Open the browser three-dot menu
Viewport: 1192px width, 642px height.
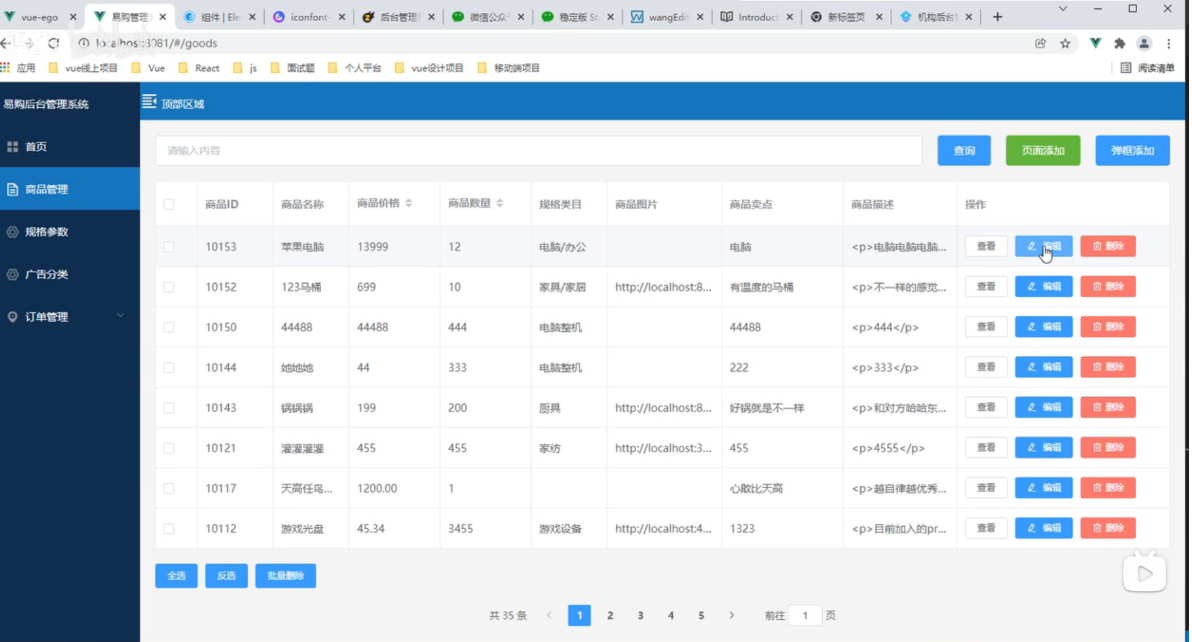[x=1168, y=43]
